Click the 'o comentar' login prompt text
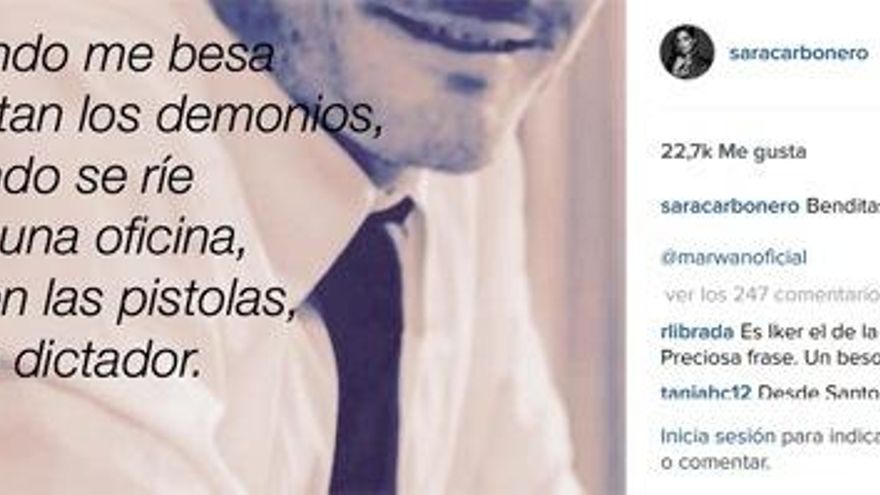This screenshot has height=495, width=880. click(715, 462)
